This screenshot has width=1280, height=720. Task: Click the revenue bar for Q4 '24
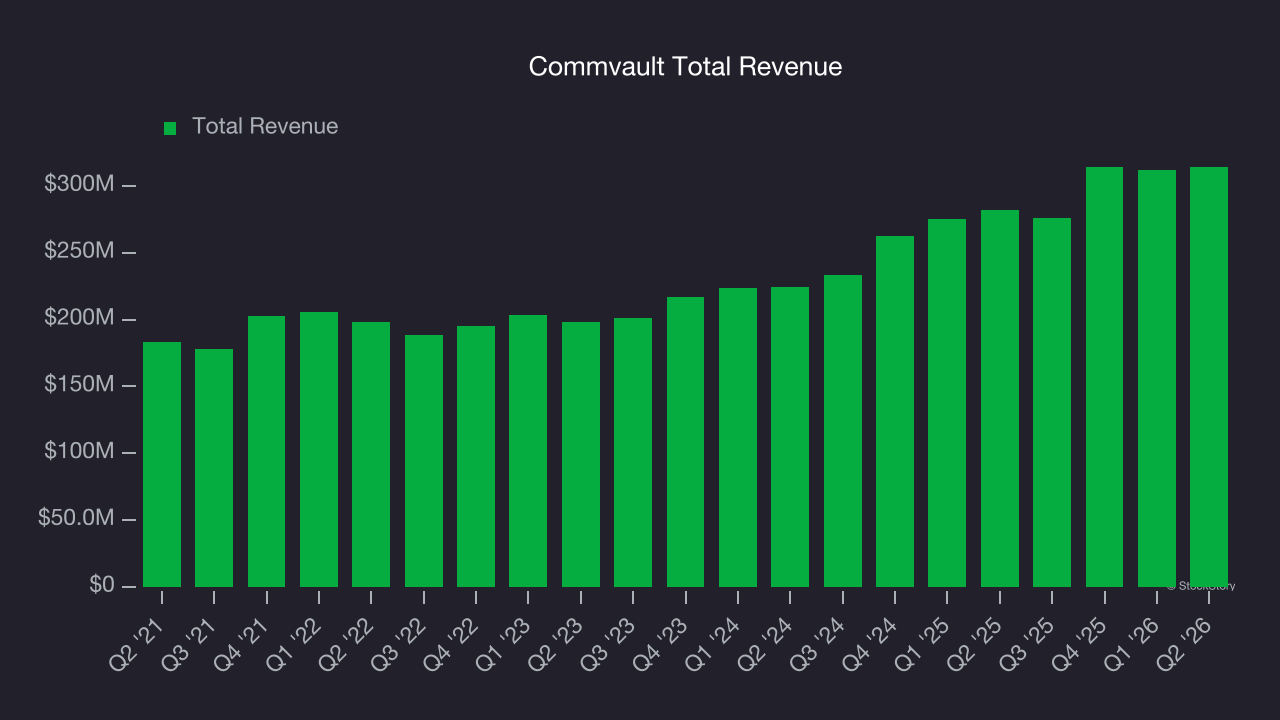pyautogui.click(x=895, y=411)
